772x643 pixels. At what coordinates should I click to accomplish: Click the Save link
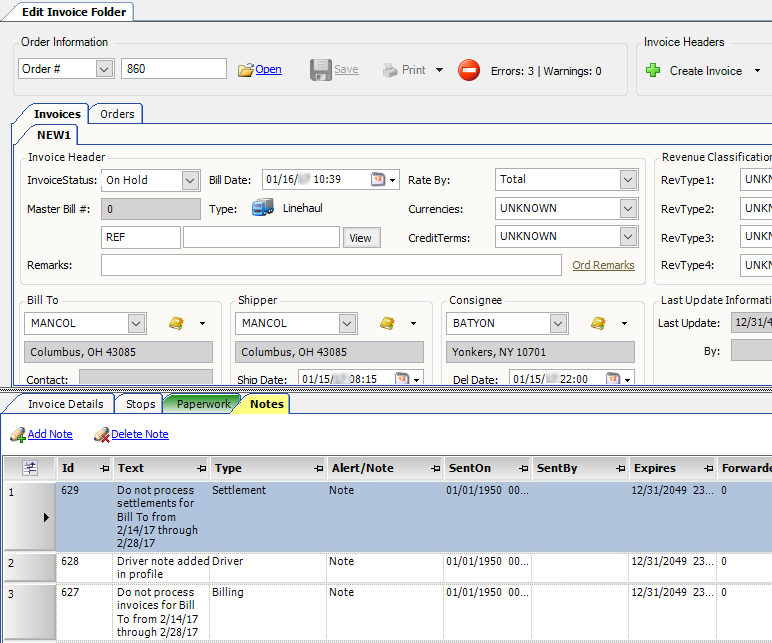346,69
